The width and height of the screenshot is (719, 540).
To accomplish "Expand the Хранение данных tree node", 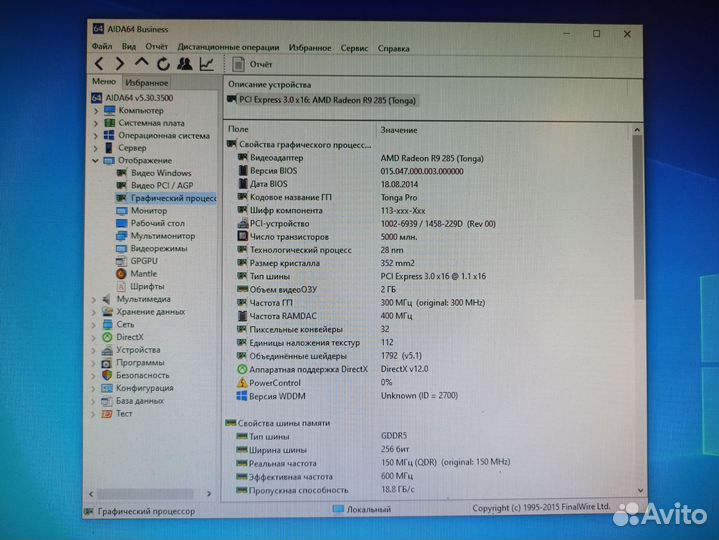I will tap(94, 312).
